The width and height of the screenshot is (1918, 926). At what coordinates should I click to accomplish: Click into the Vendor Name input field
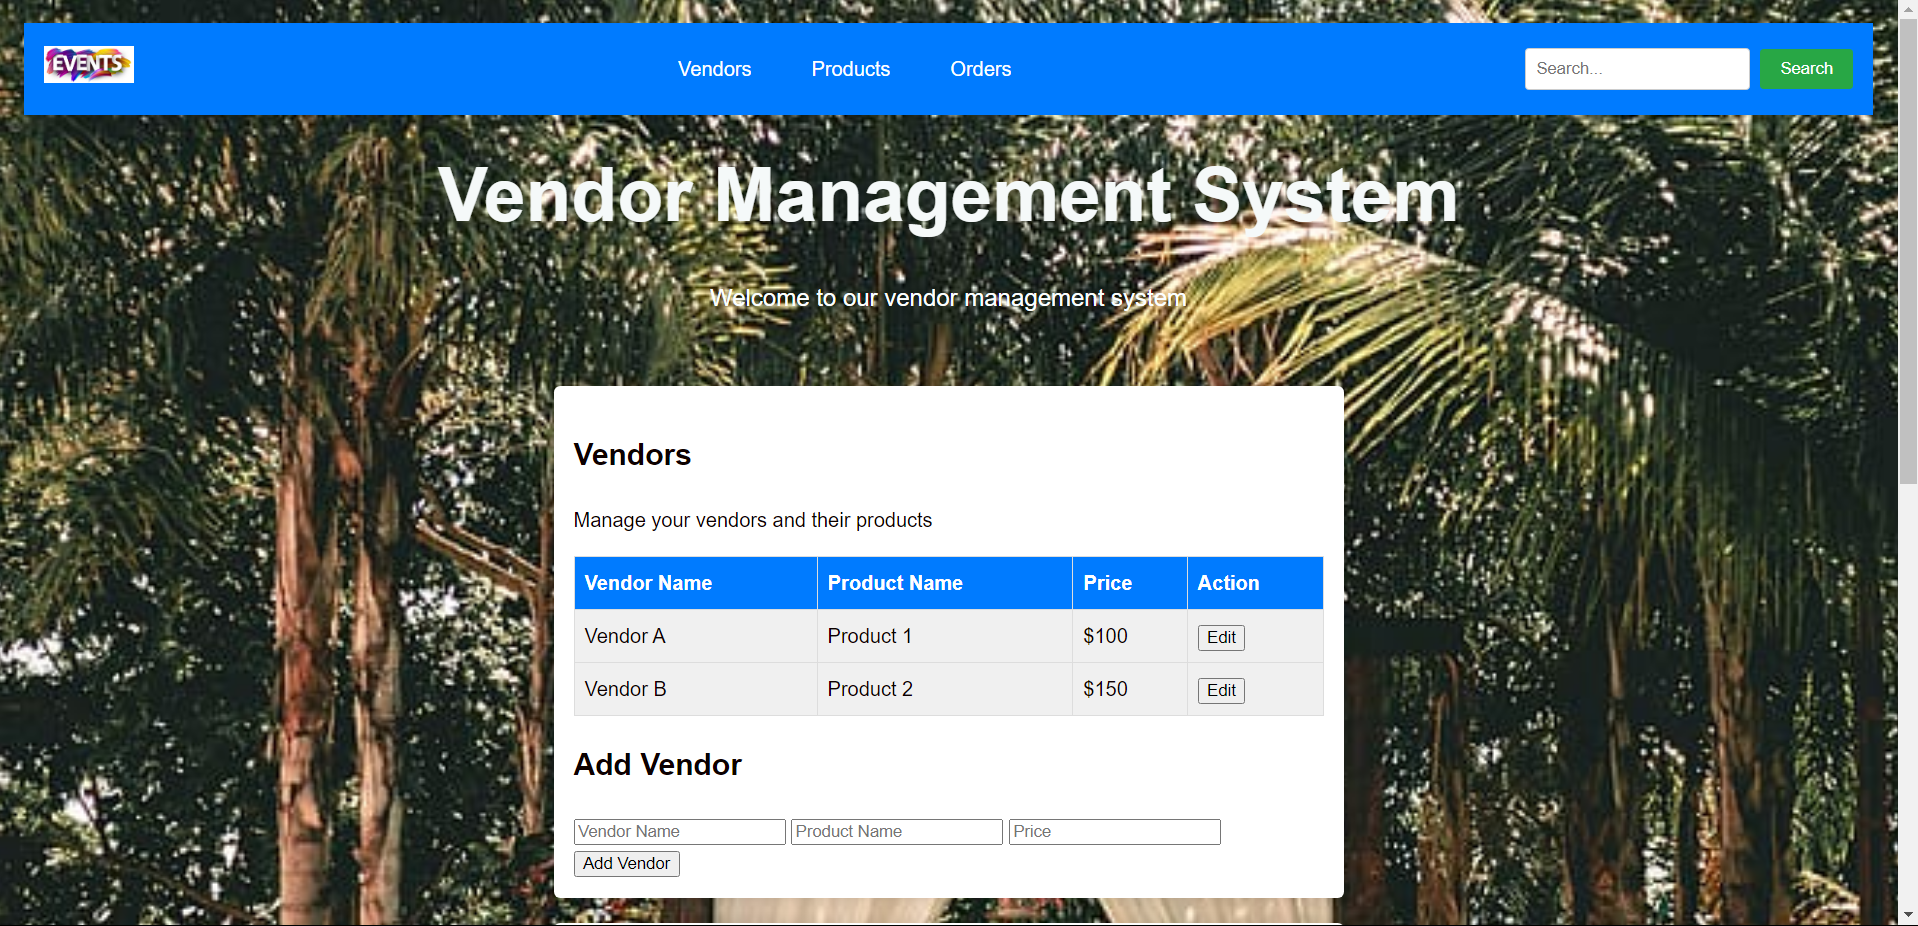pyautogui.click(x=679, y=832)
